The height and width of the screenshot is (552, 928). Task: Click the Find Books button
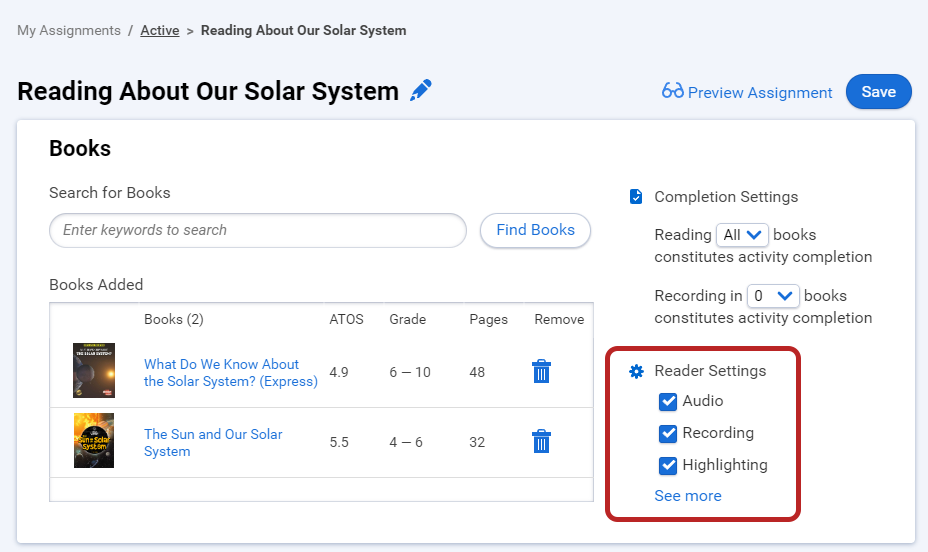(535, 230)
